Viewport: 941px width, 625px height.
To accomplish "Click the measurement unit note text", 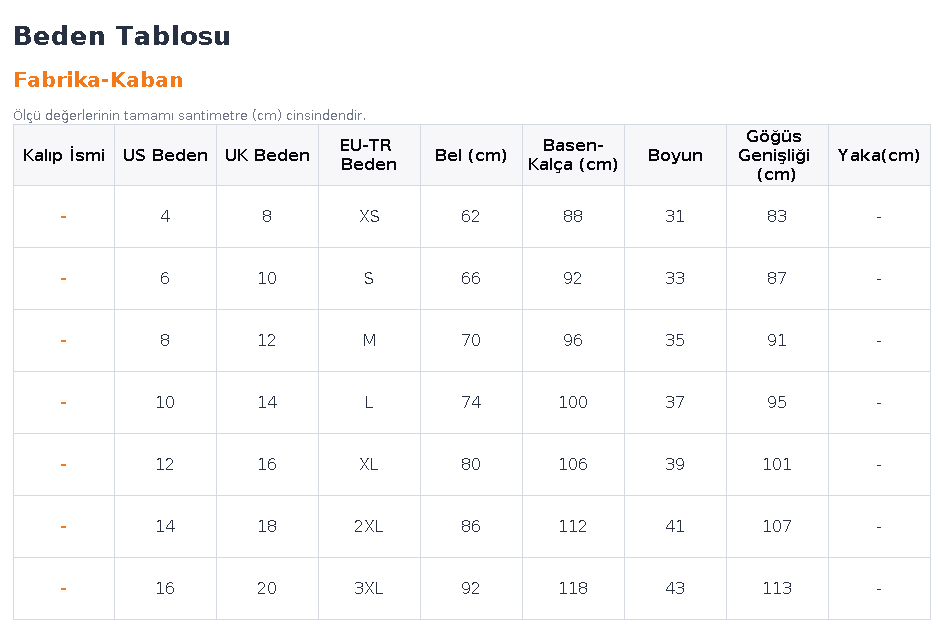I will click(190, 115).
